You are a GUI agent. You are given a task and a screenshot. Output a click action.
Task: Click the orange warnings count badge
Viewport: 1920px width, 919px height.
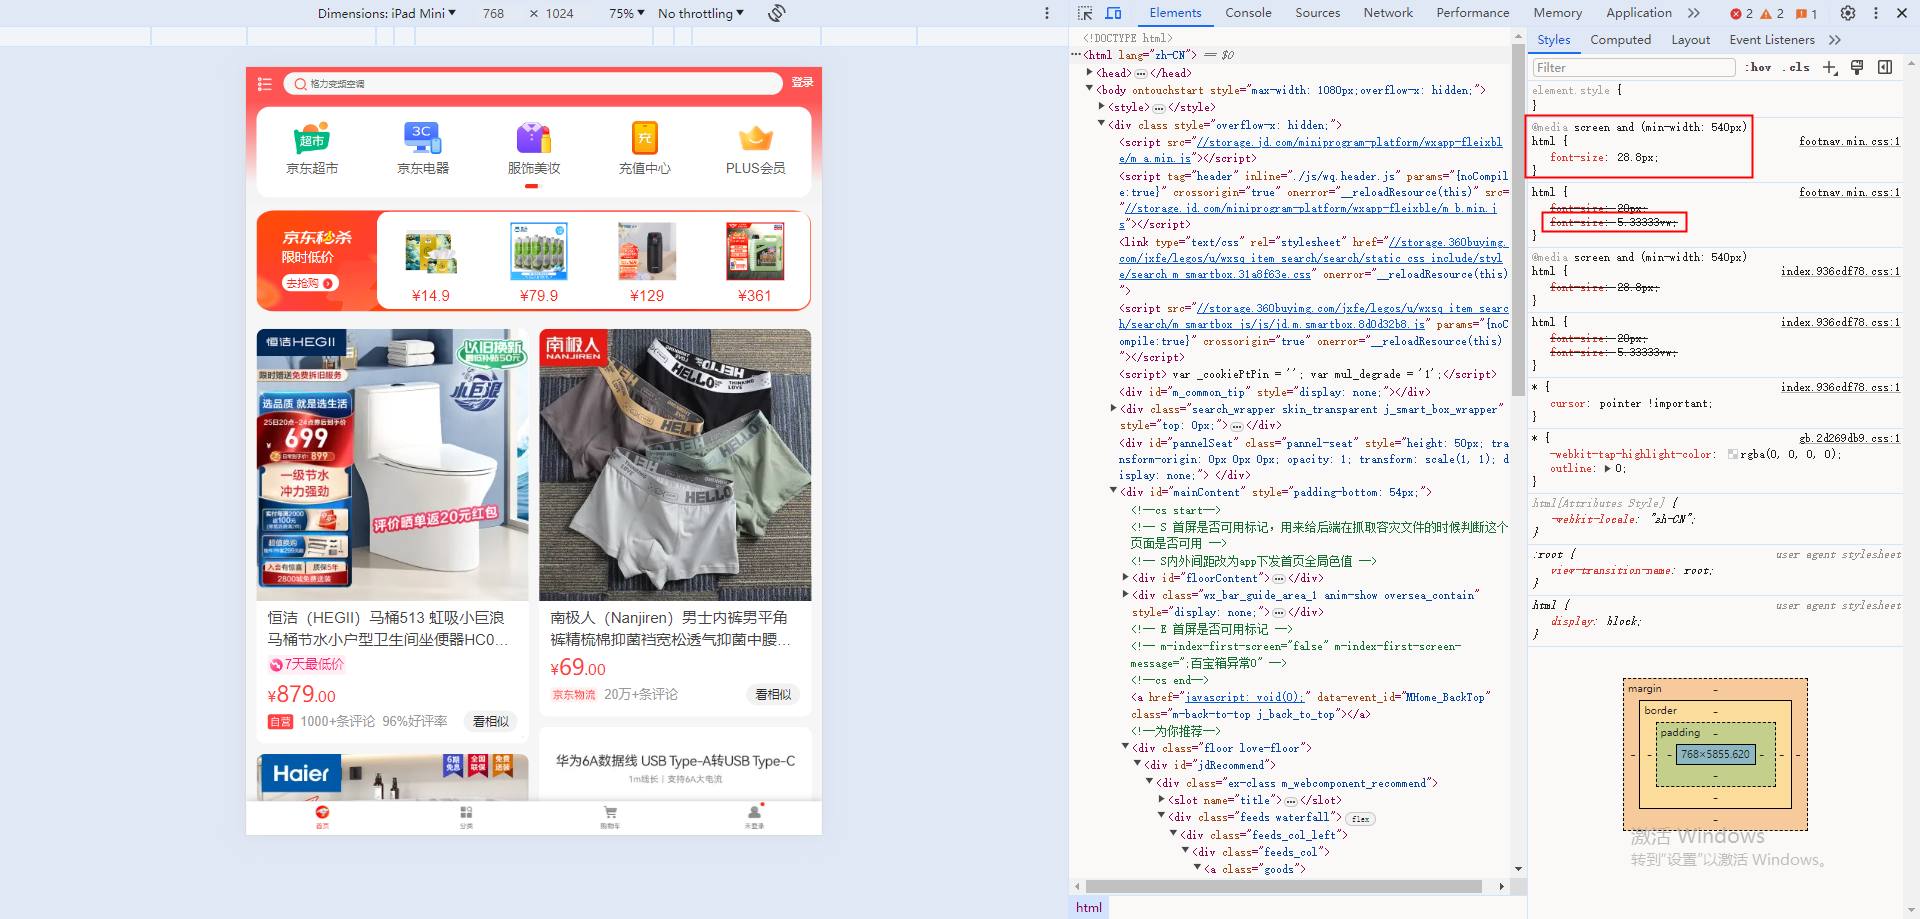1772,13
